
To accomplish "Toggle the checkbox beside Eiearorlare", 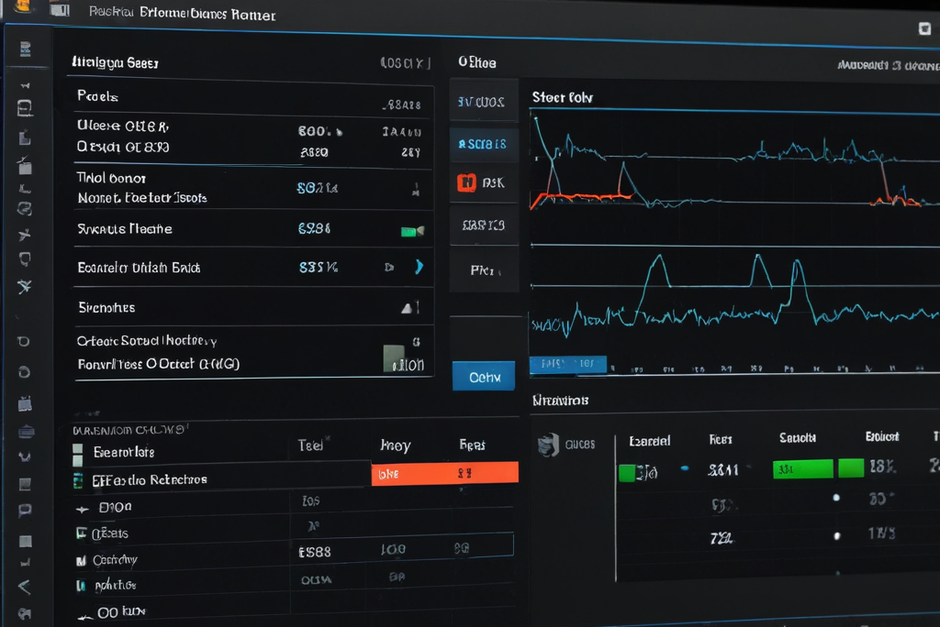I will click(x=77, y=449).
